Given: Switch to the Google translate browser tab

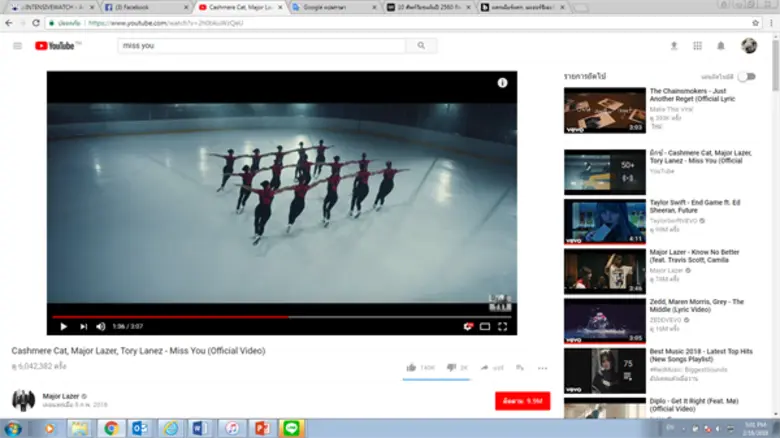Looking at the screenshot, I should [335, 7].
